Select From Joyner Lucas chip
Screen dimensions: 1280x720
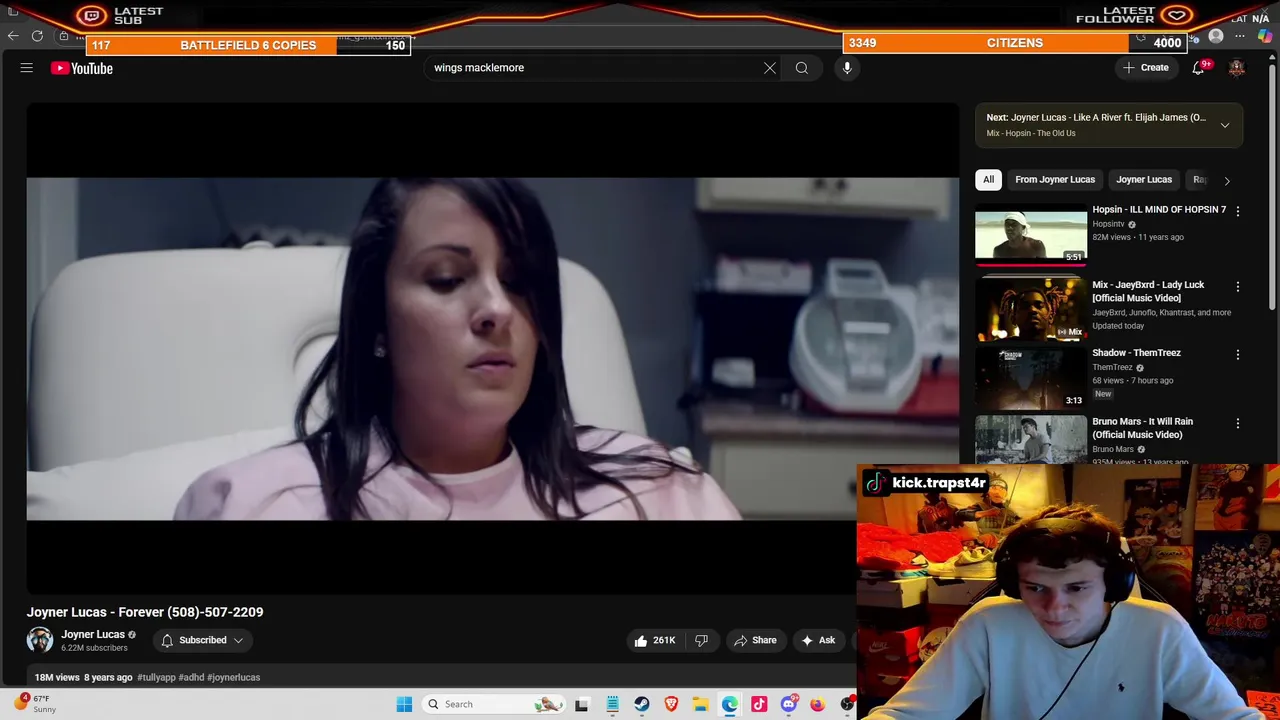(1055, 180)
